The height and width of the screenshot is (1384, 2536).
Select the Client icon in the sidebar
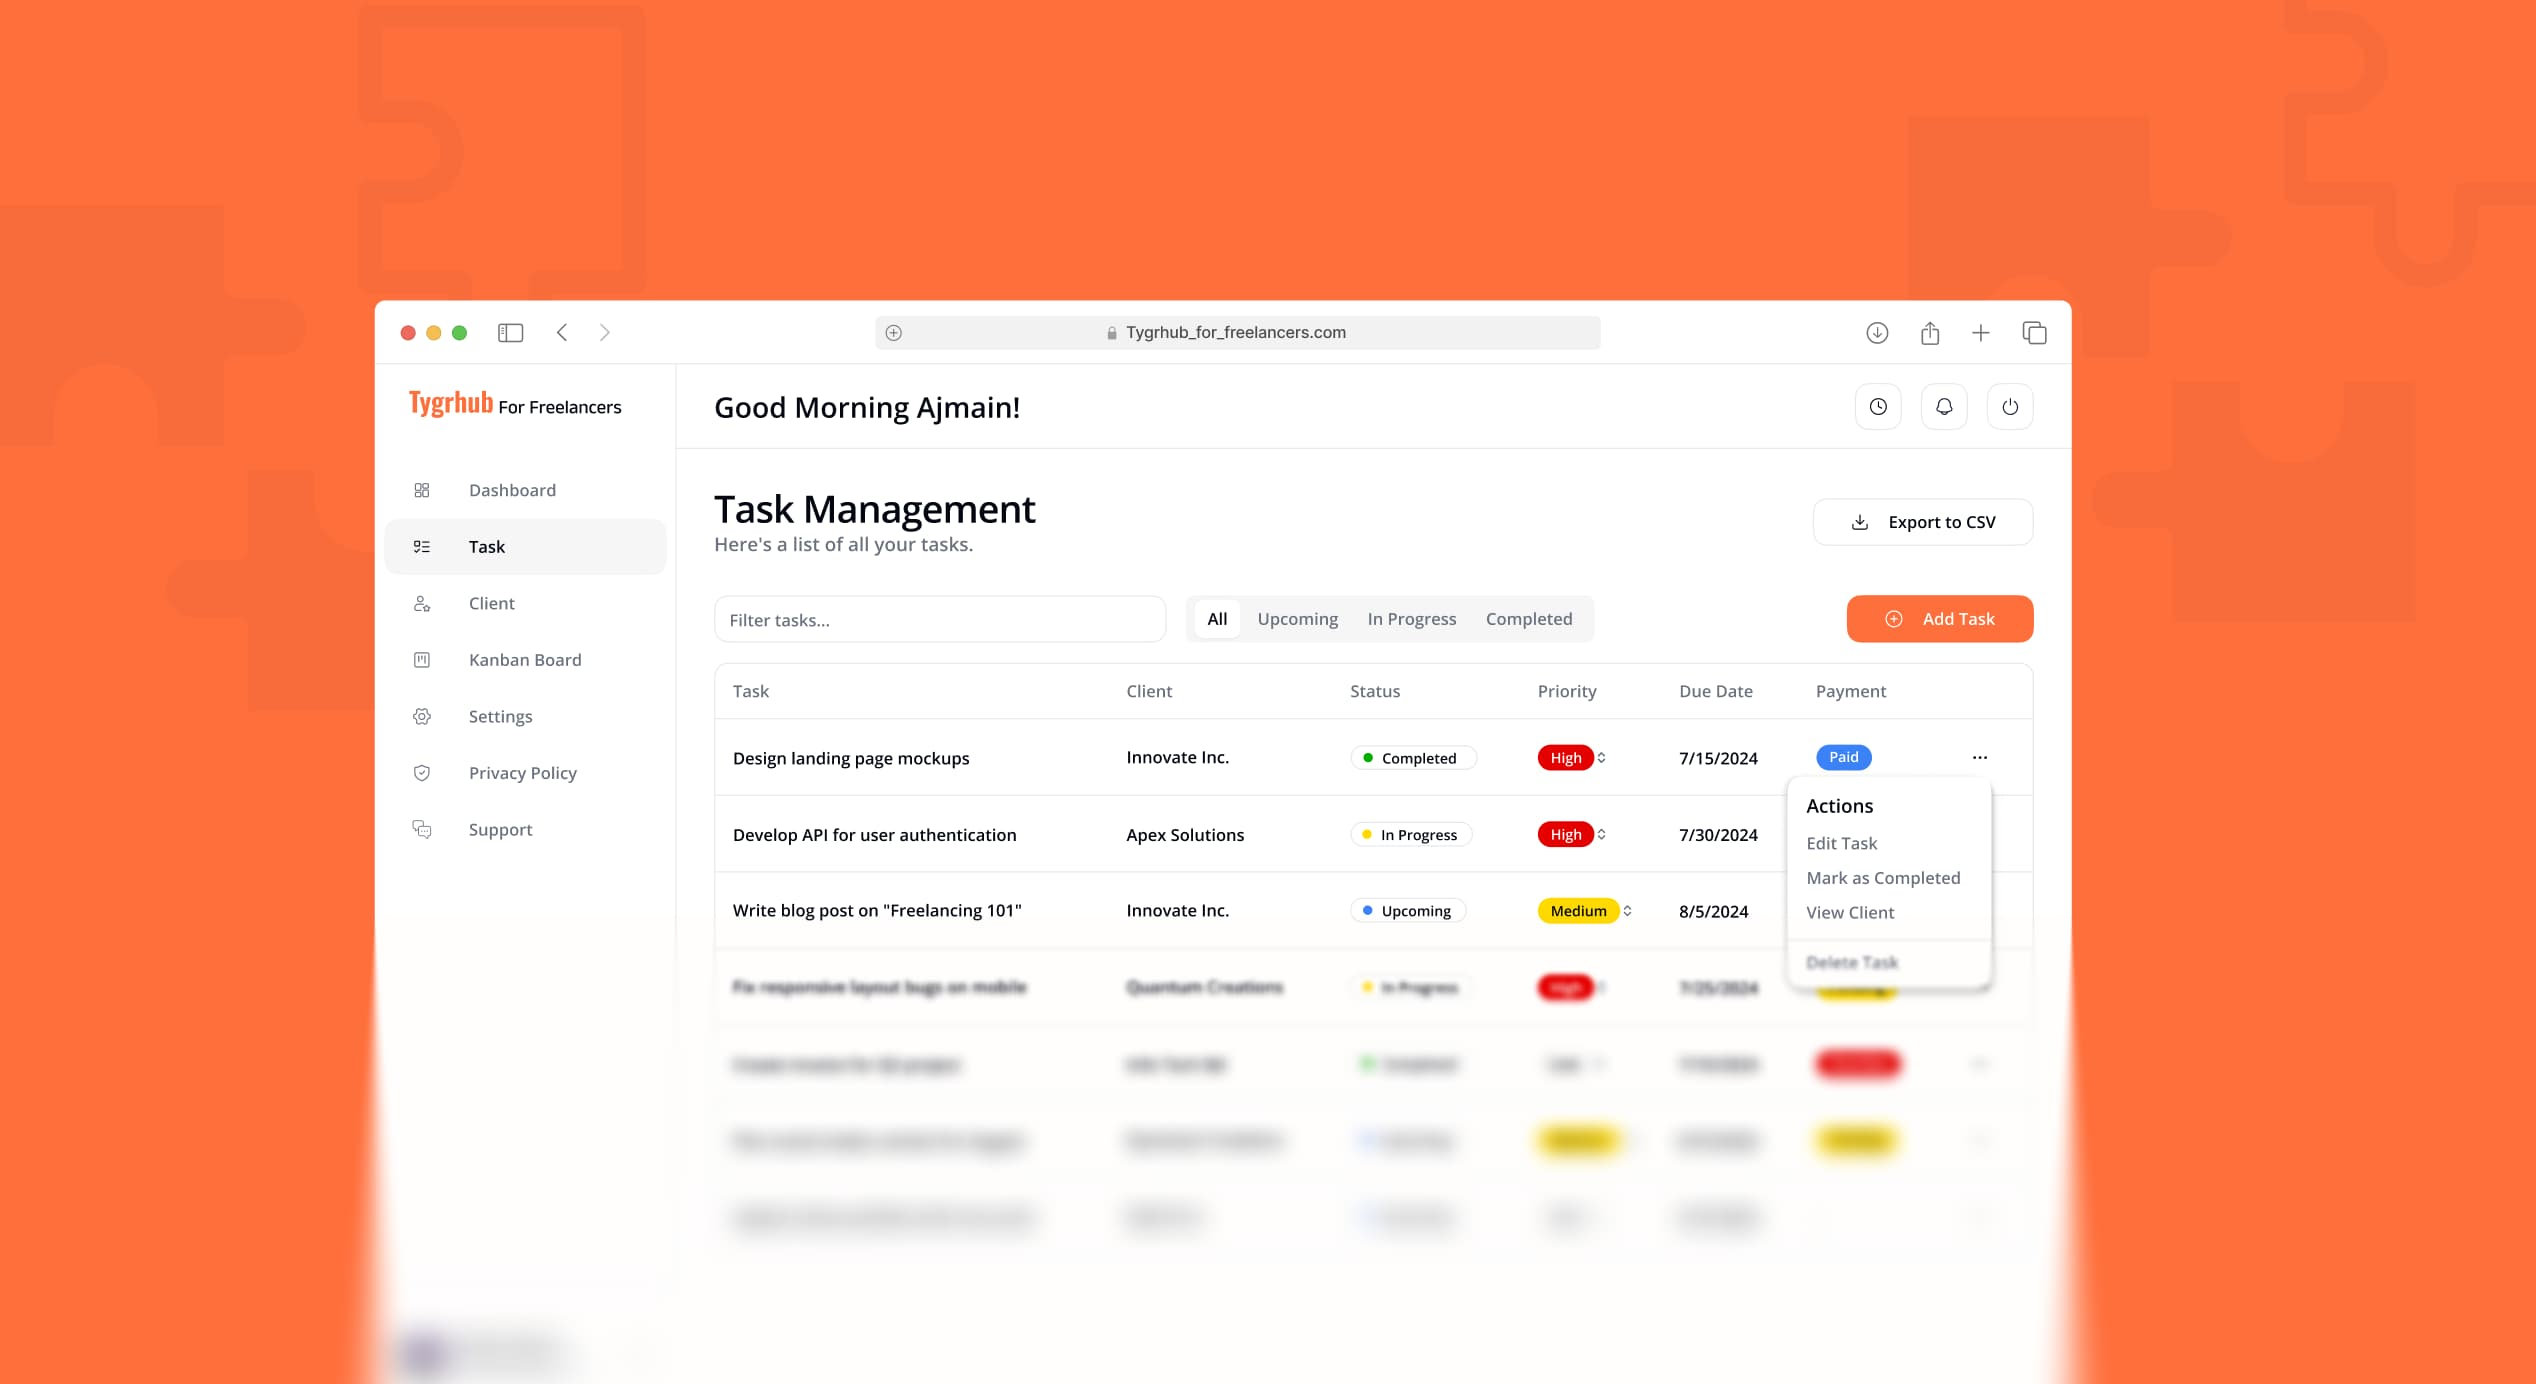click(x=422, y=603)
